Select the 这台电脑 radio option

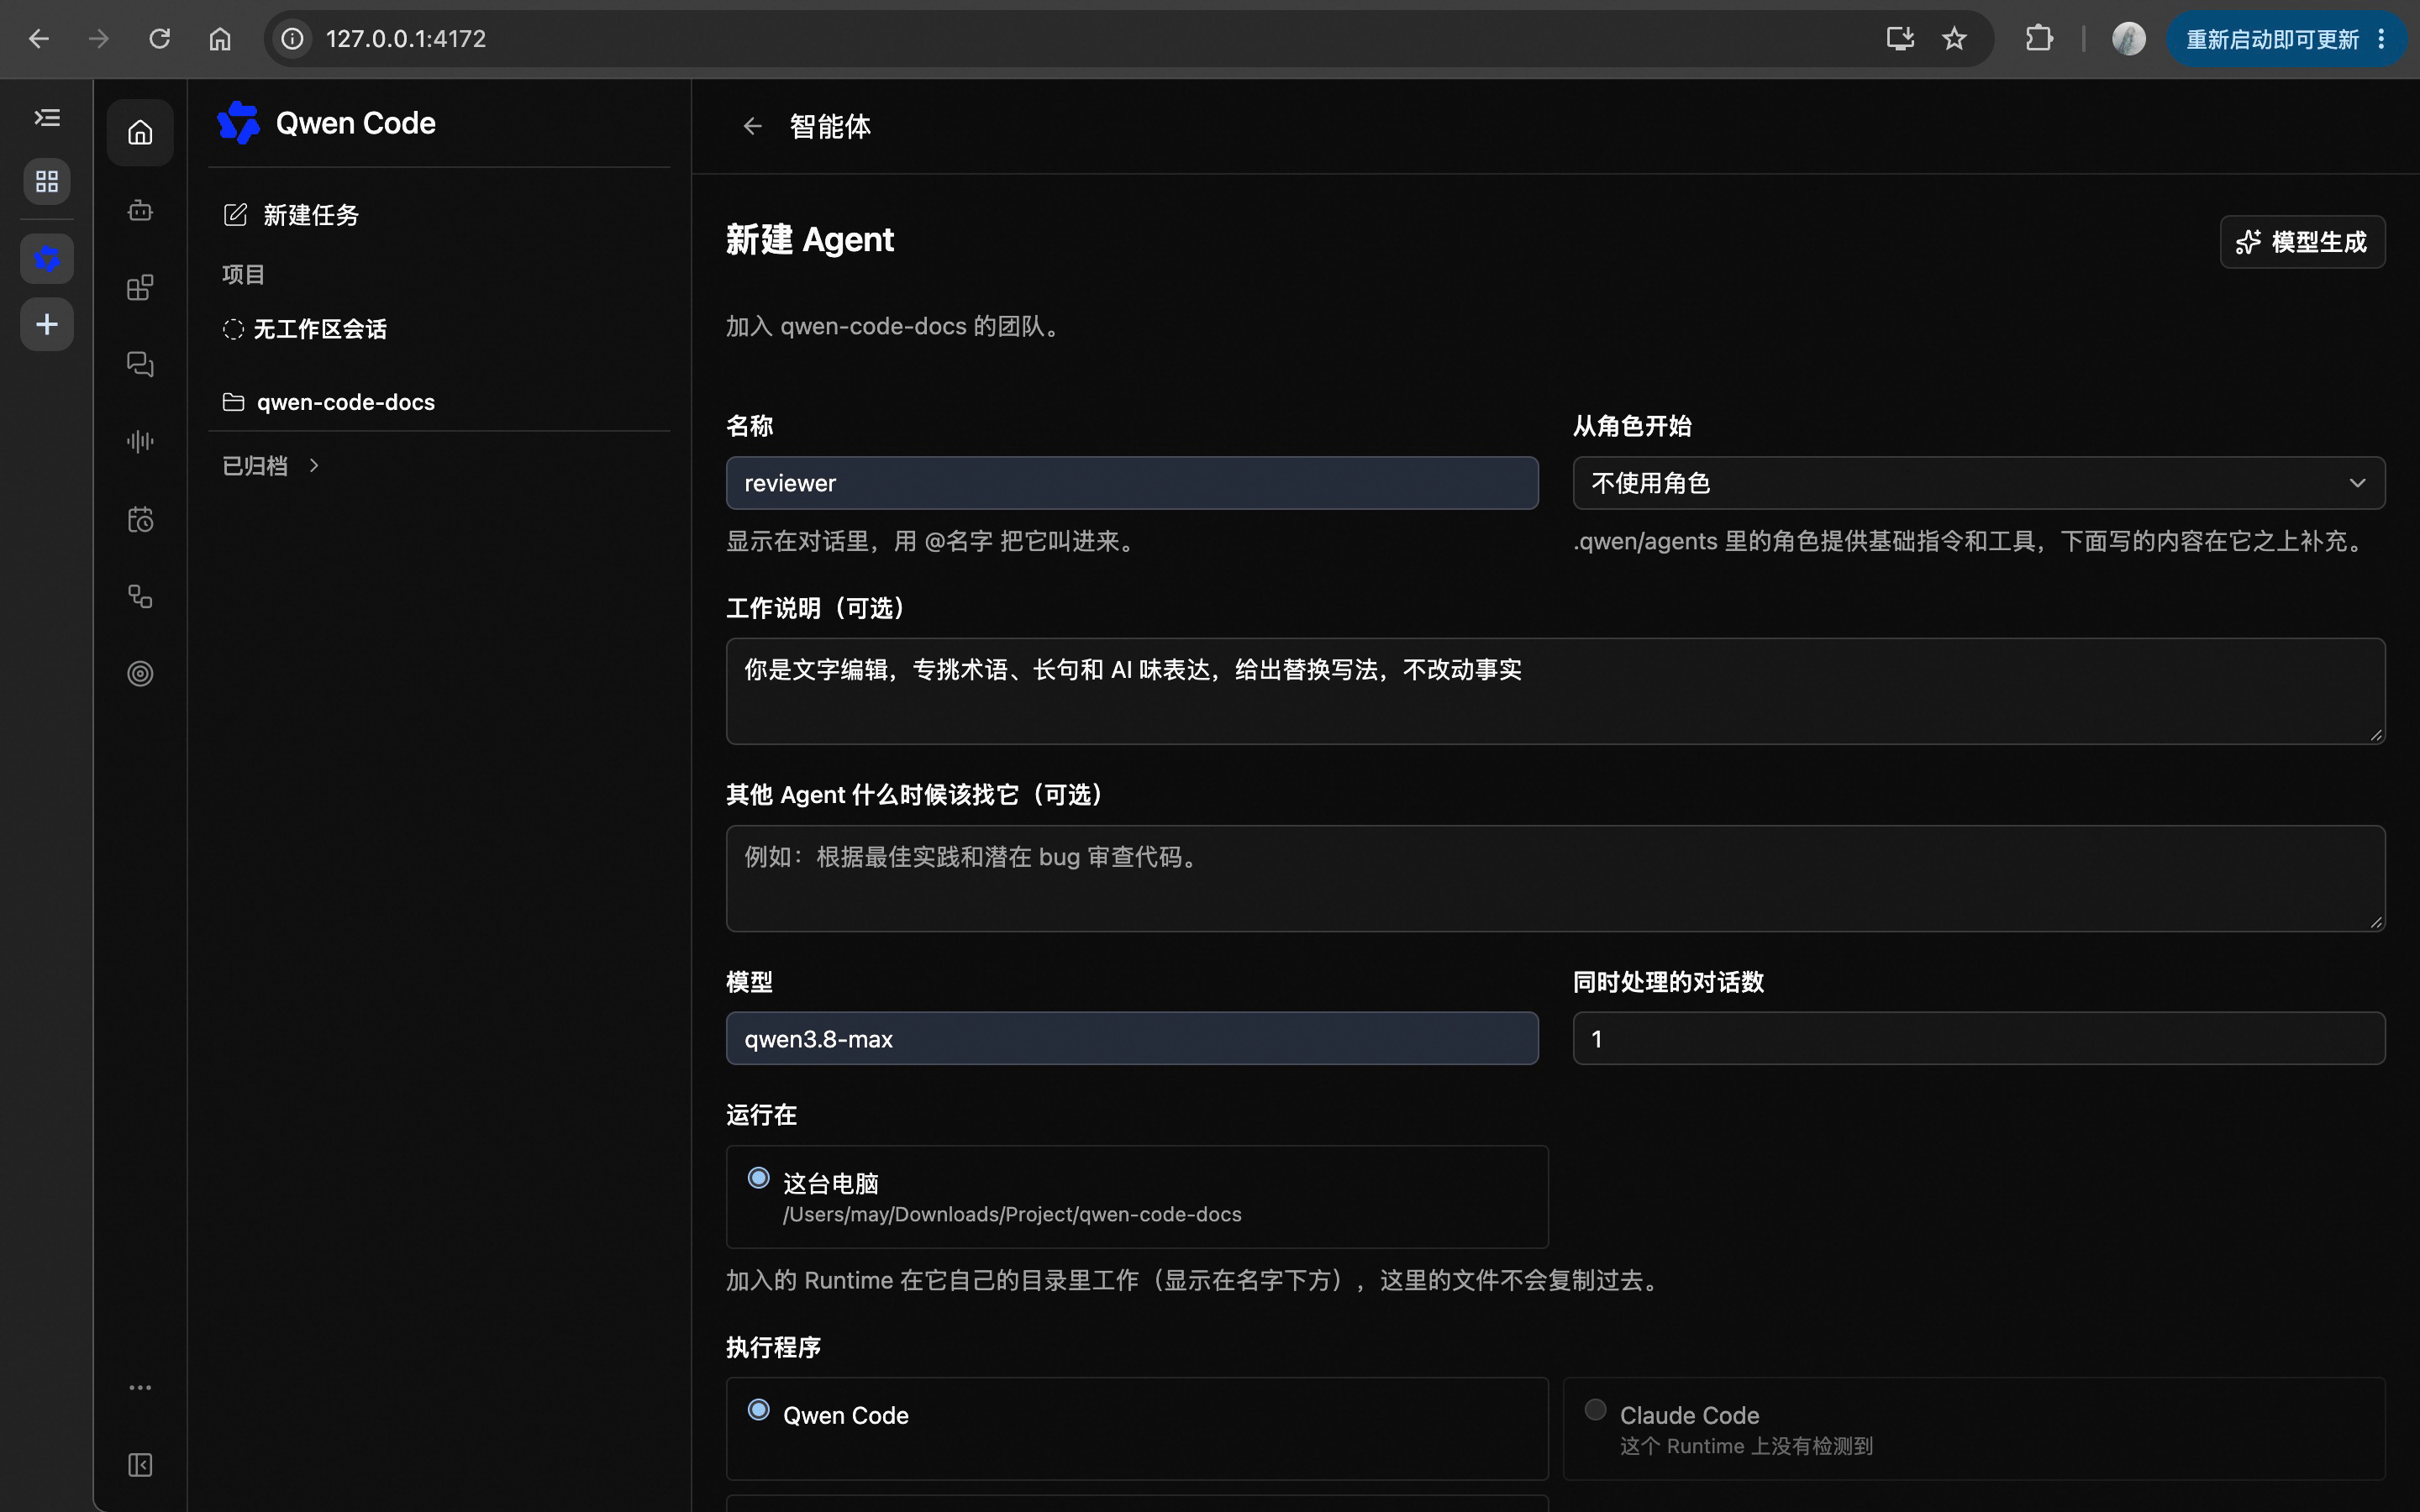(758, 1178)
